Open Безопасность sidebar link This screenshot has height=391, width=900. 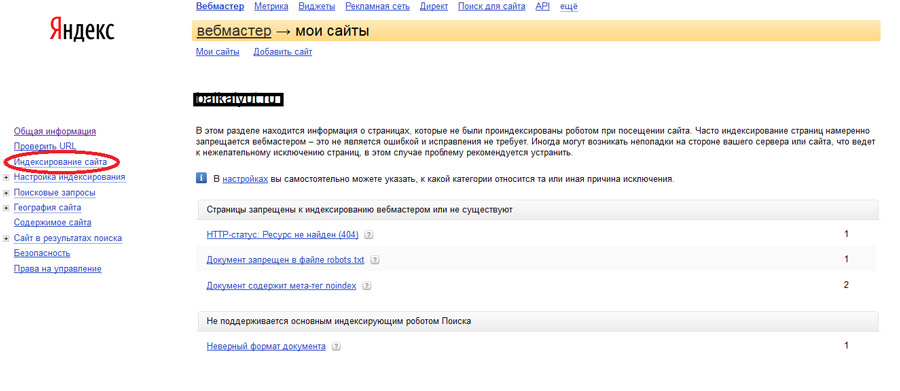42,253
